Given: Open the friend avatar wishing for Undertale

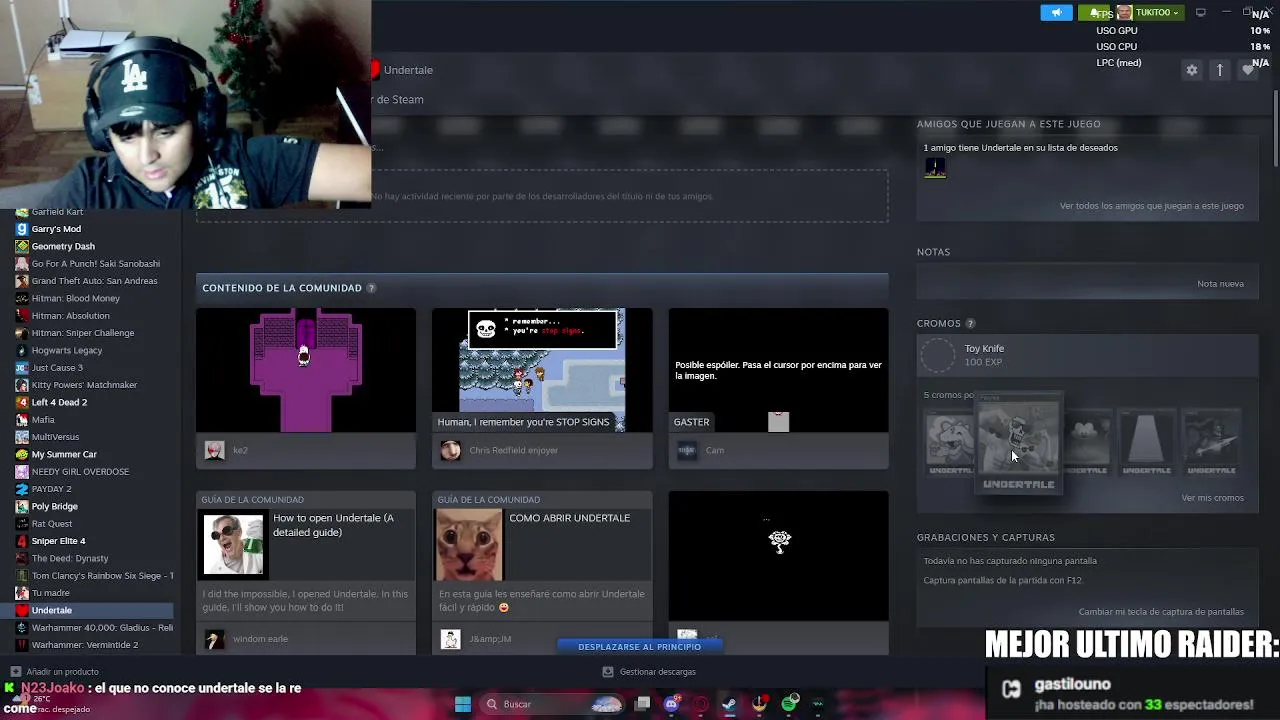Looking at the screenshot, I should click(x=935, y=168).
